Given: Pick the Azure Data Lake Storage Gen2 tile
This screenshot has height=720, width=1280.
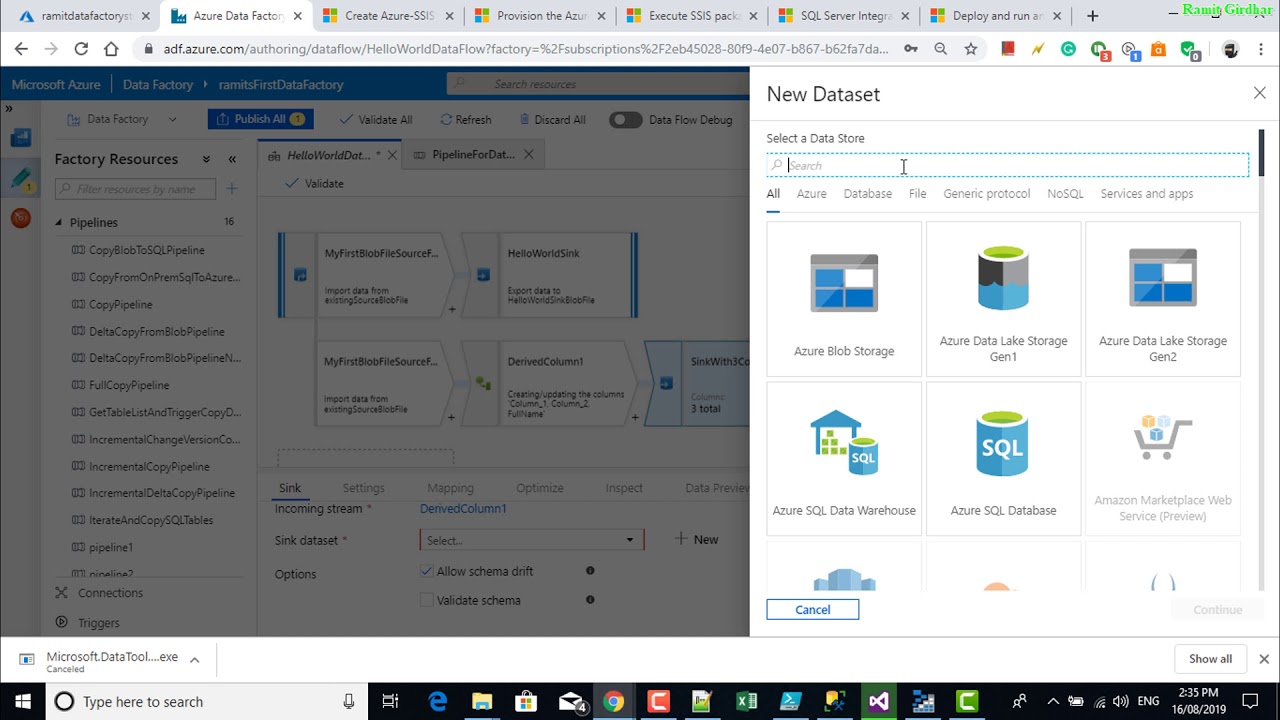Looking at the screenshot, I should [1162, 299].
